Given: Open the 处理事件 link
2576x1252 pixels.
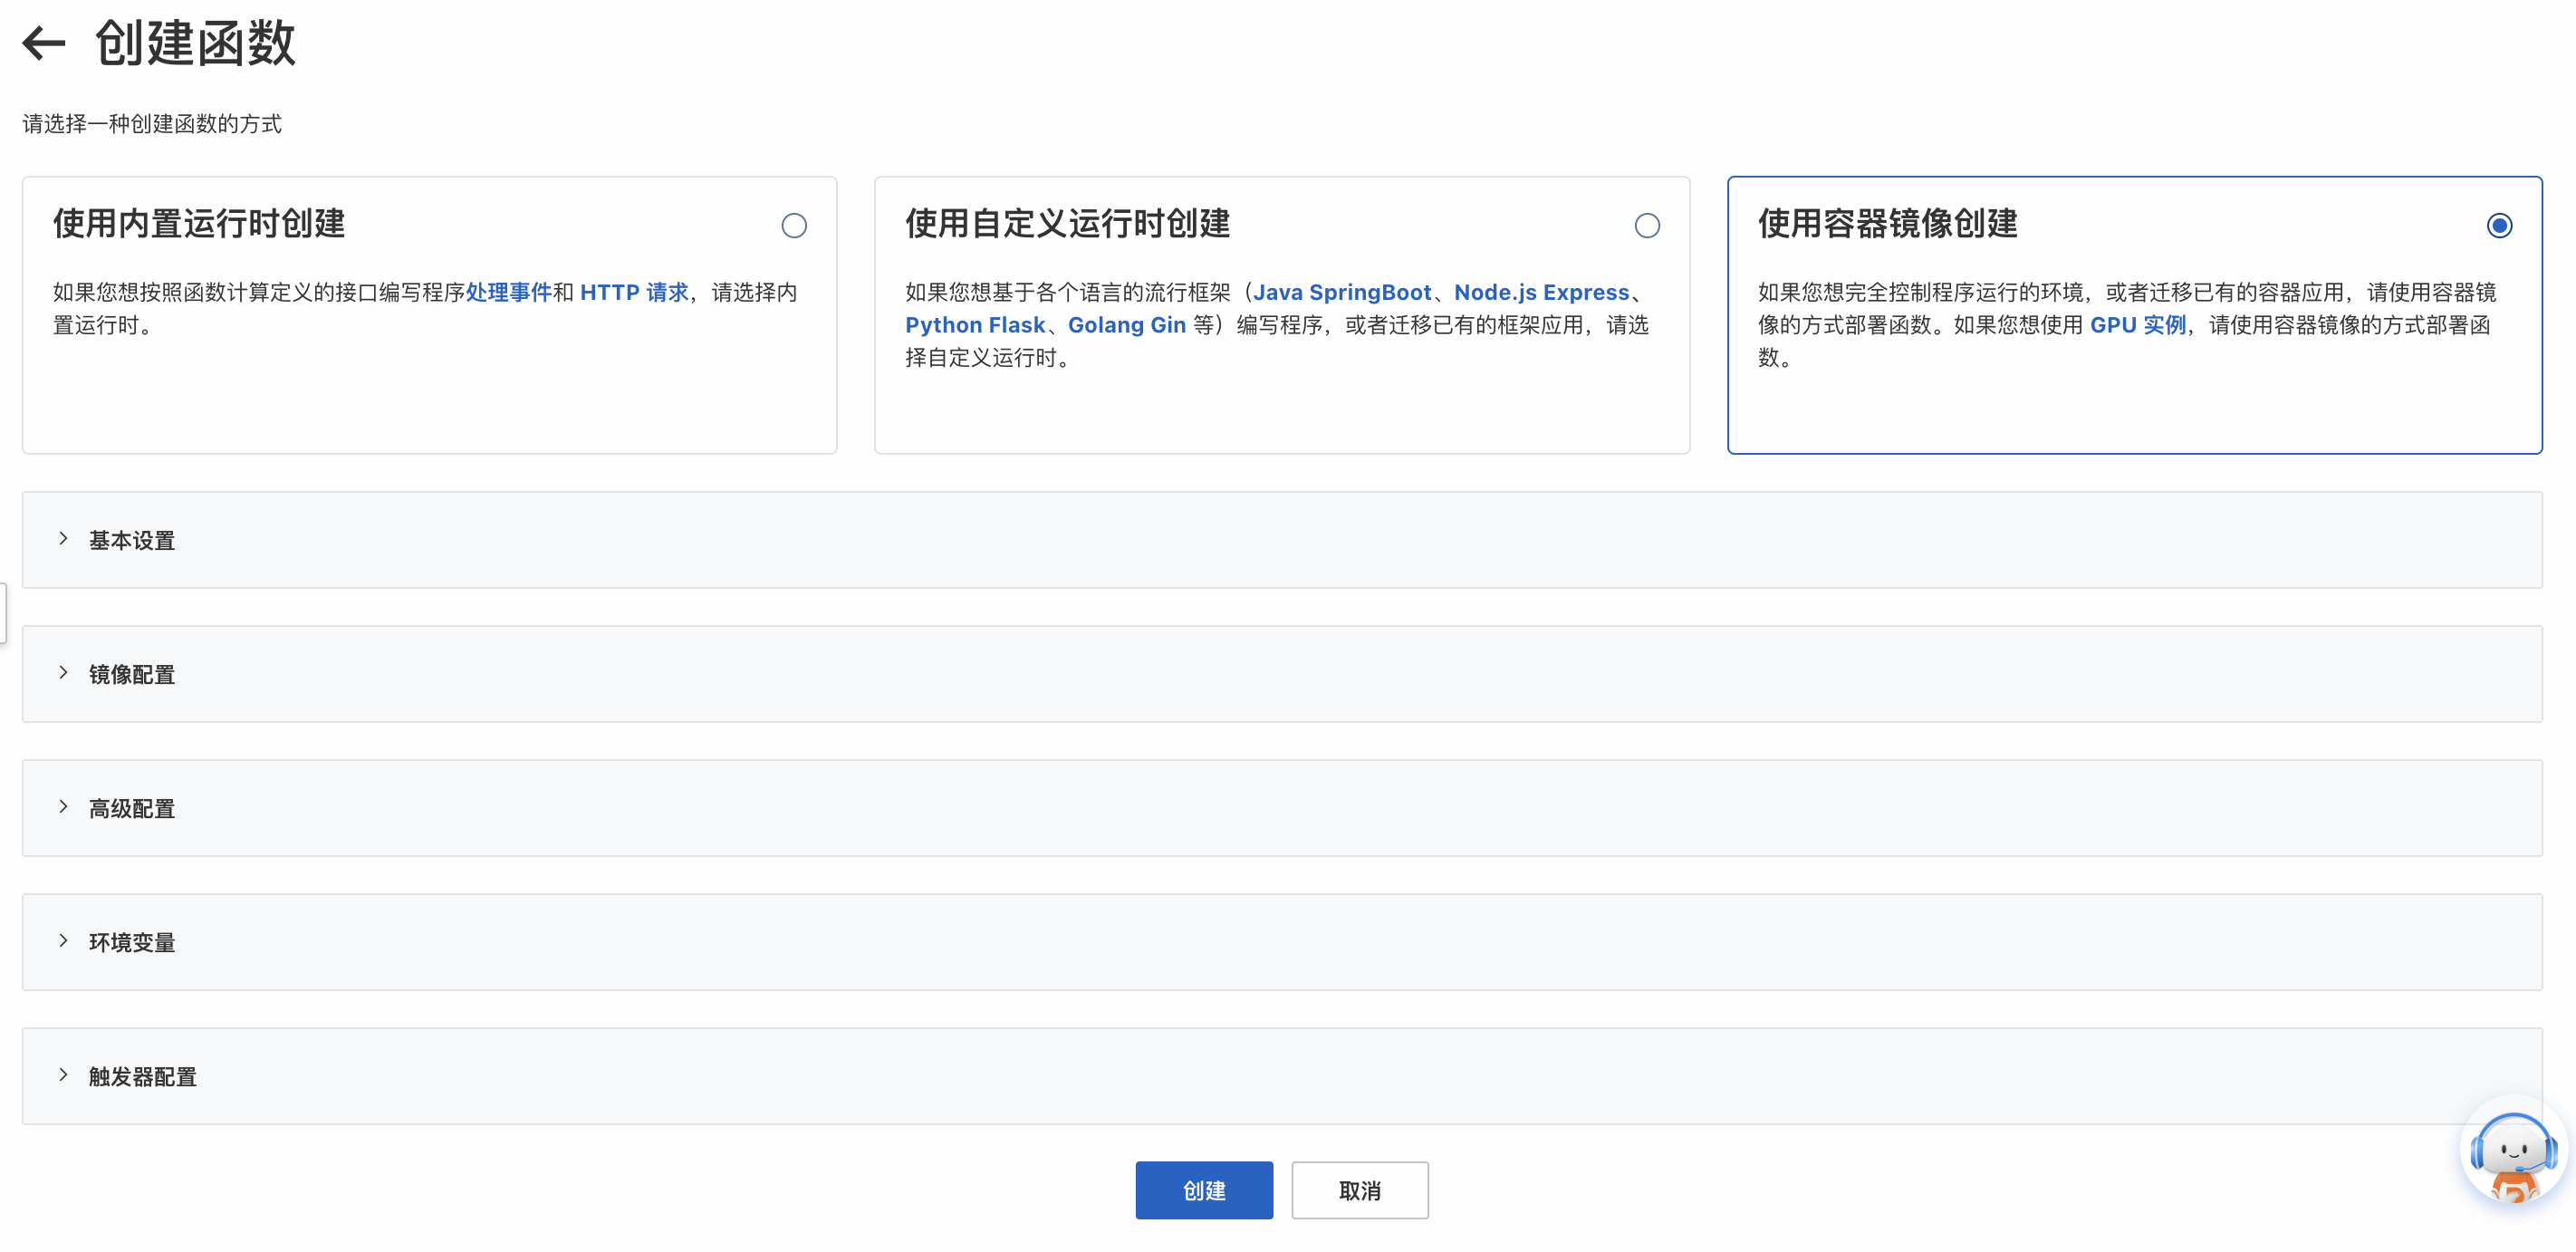Looking at the screenshot, I should [508, 292].
